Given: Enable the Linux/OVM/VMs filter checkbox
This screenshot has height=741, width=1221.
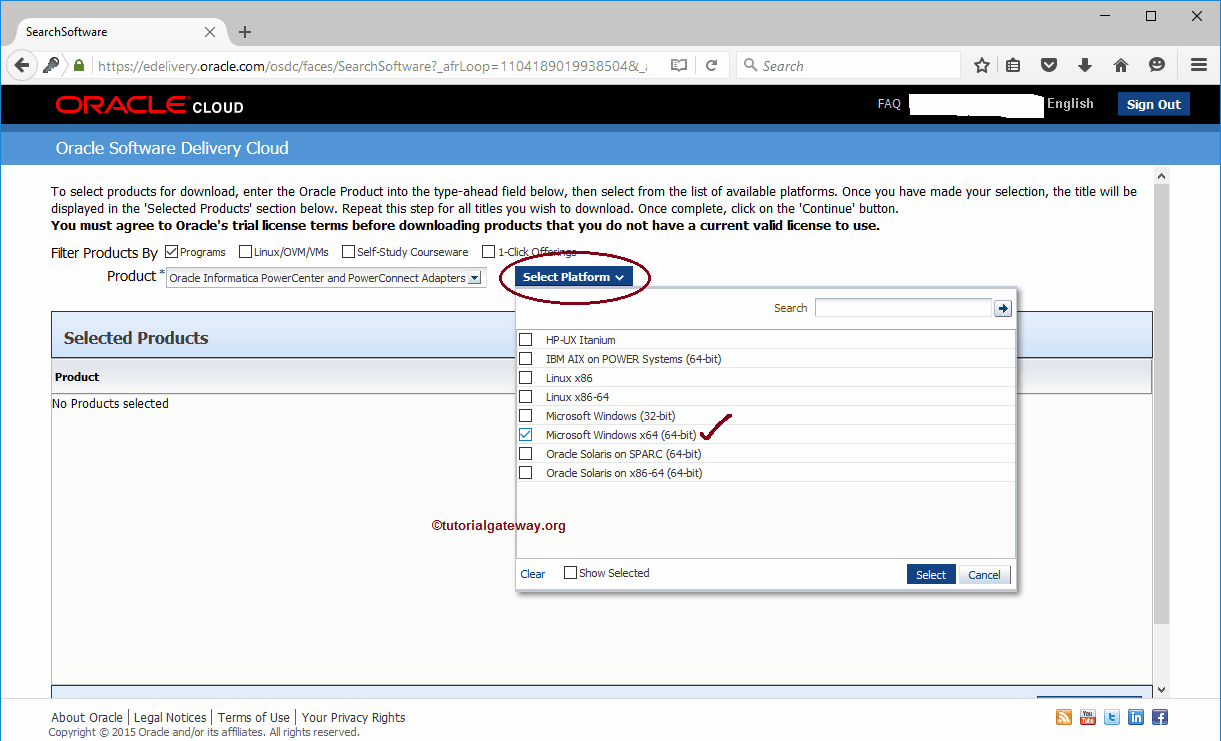Looking at the screenshot, I should click(245, 252).
